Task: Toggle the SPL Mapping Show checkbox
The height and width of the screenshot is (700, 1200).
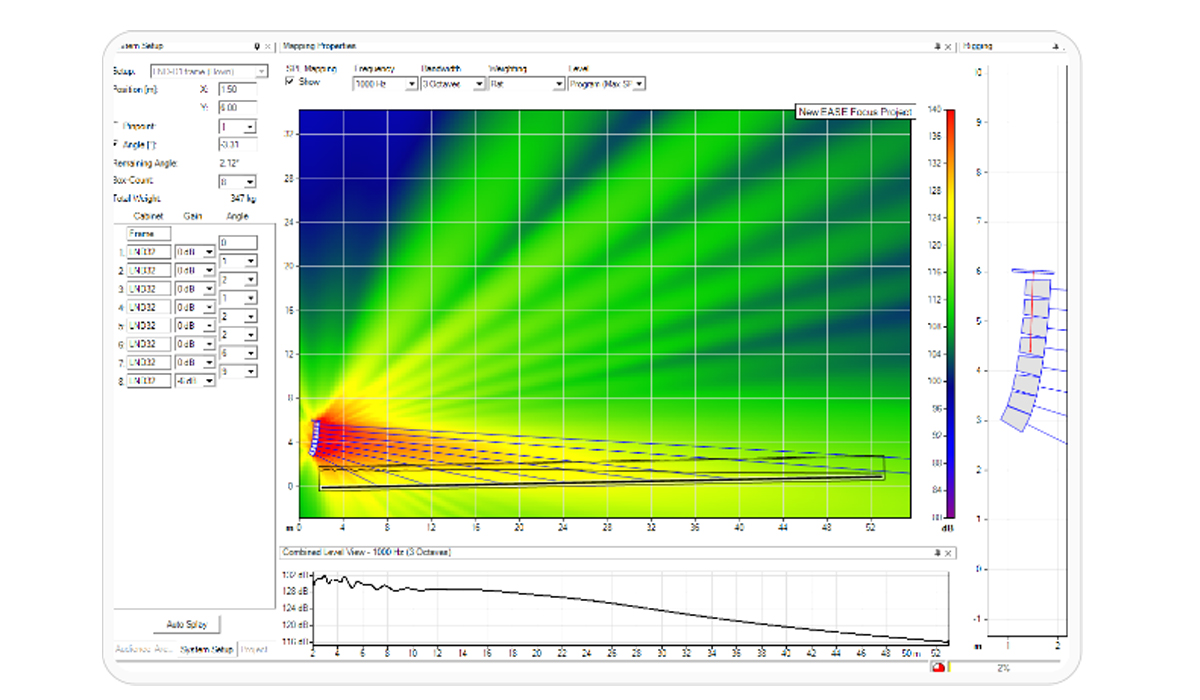Action: point(290,82)
